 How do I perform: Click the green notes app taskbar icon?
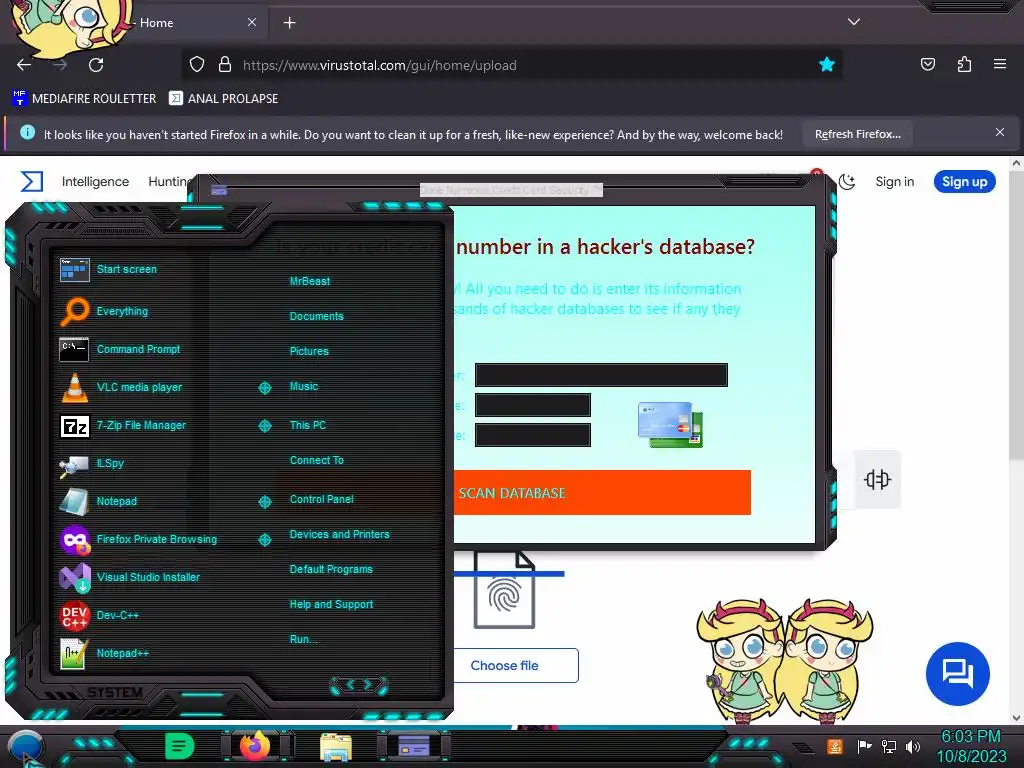179,746
